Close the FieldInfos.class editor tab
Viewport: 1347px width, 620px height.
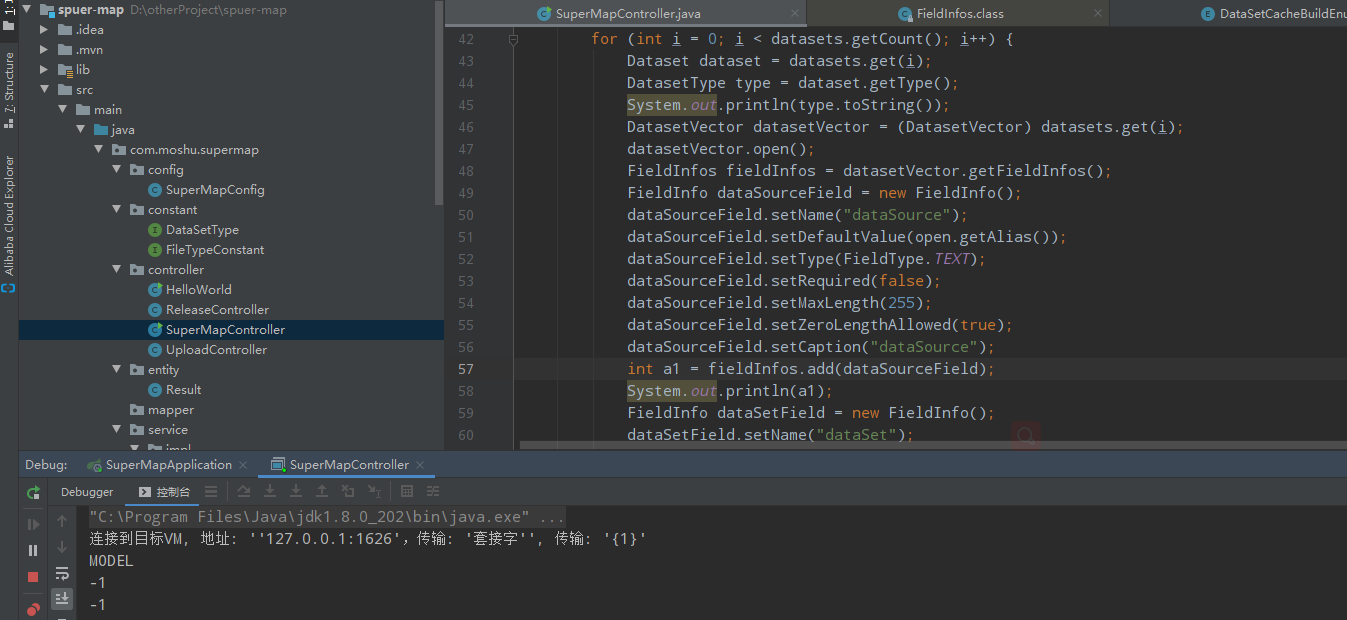pyautogui.click(x=1098, y=14)
